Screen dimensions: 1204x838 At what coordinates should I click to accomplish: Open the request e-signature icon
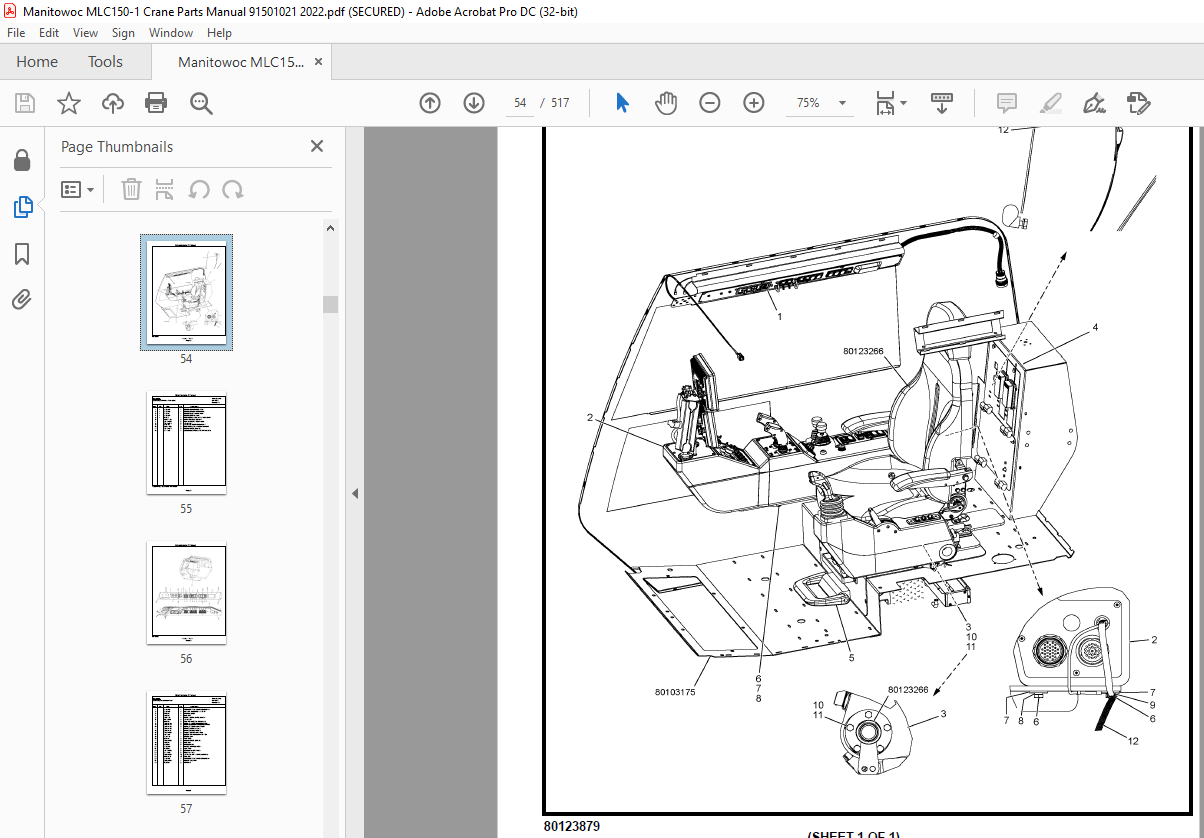(x=1139, y=103)
